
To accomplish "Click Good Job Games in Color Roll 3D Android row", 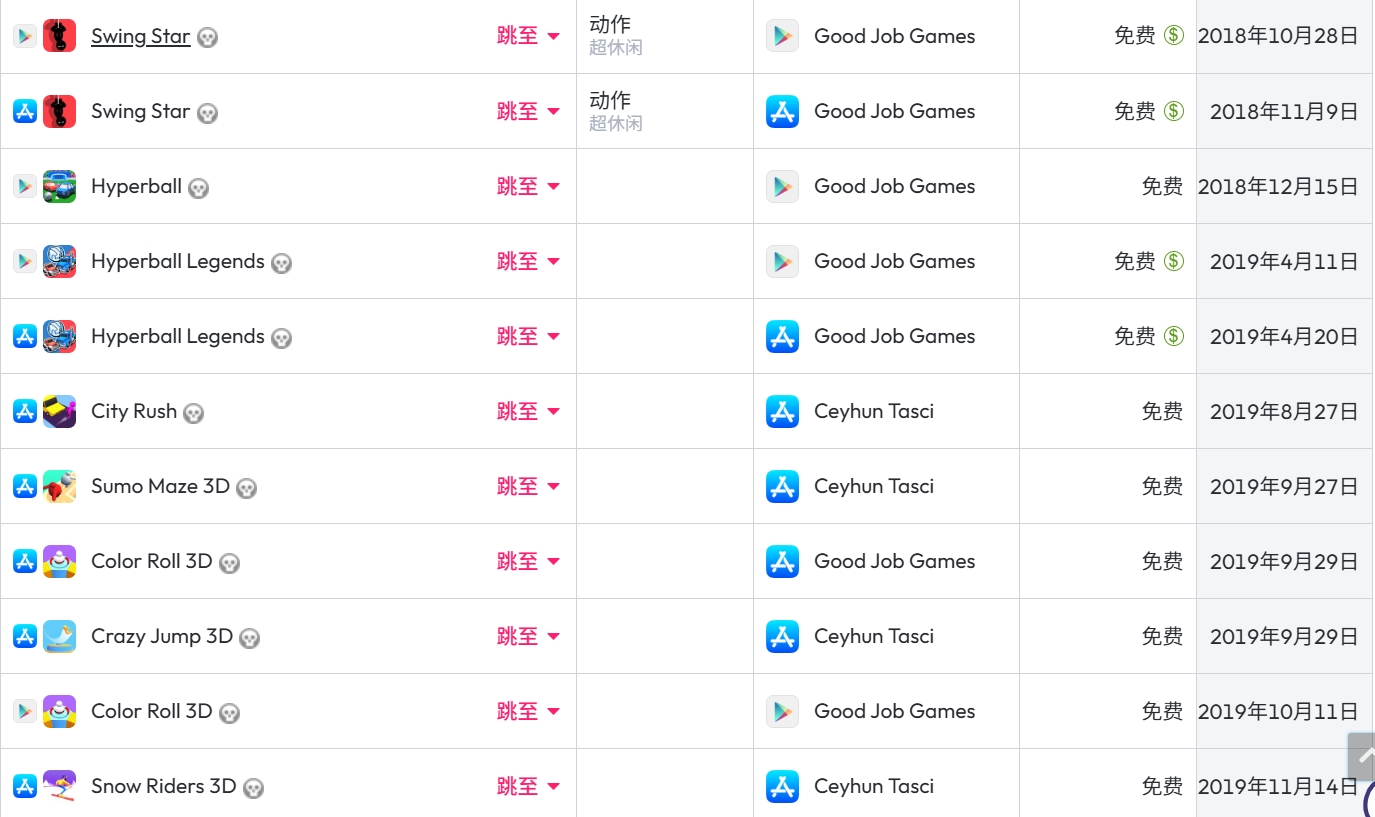I will (894, 711).
